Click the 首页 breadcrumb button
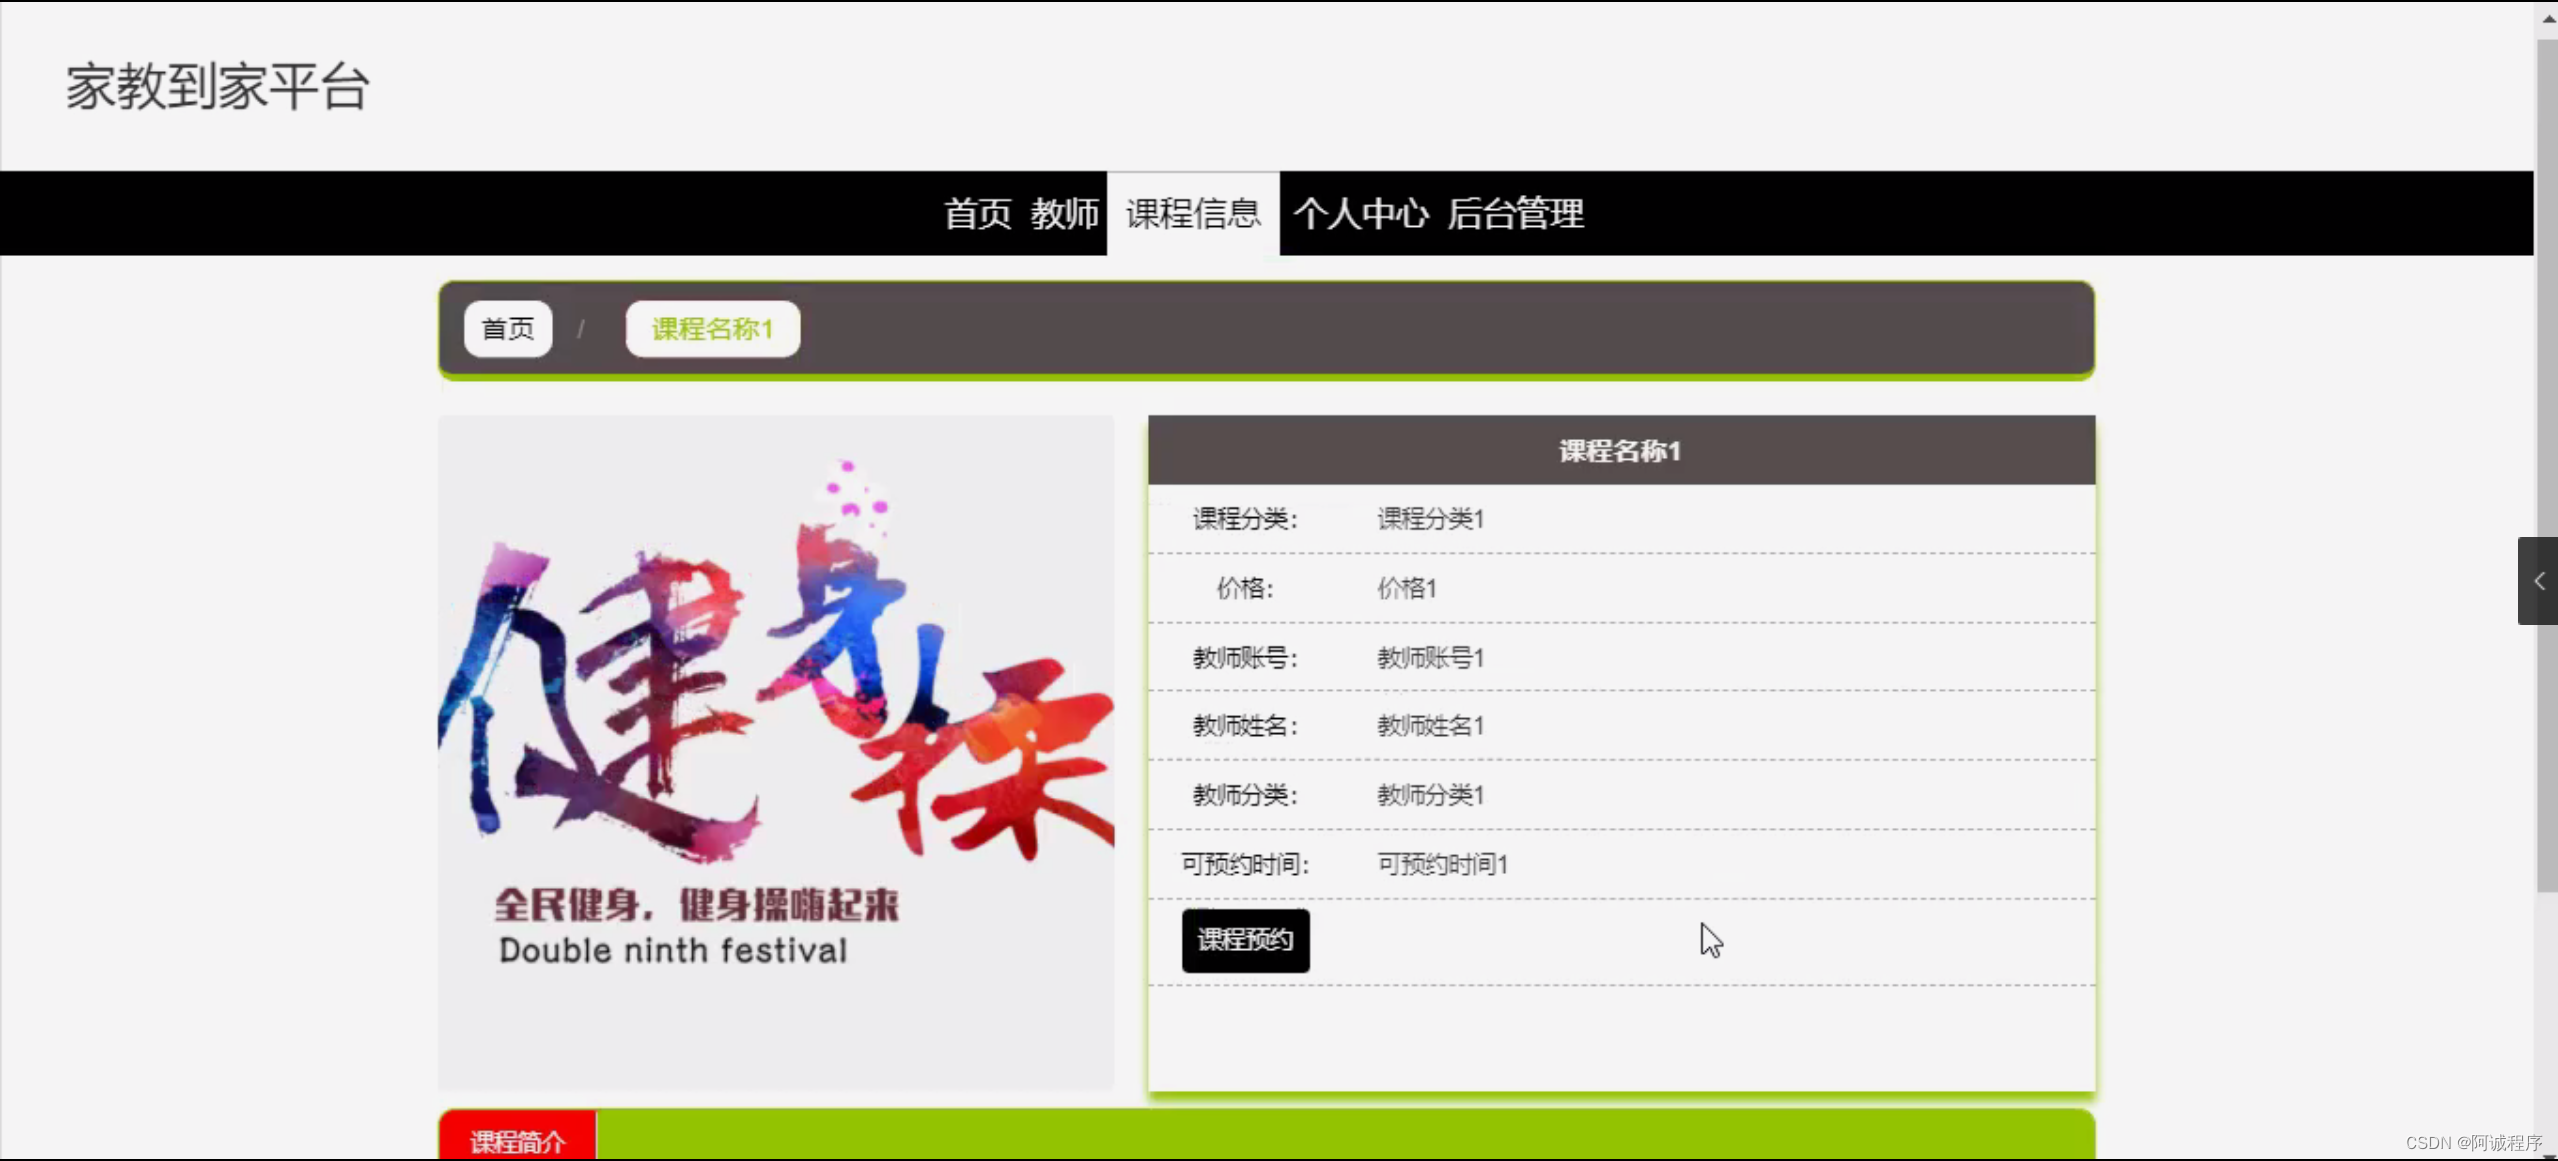2558x1161 pixels. (x=507, y=328)
